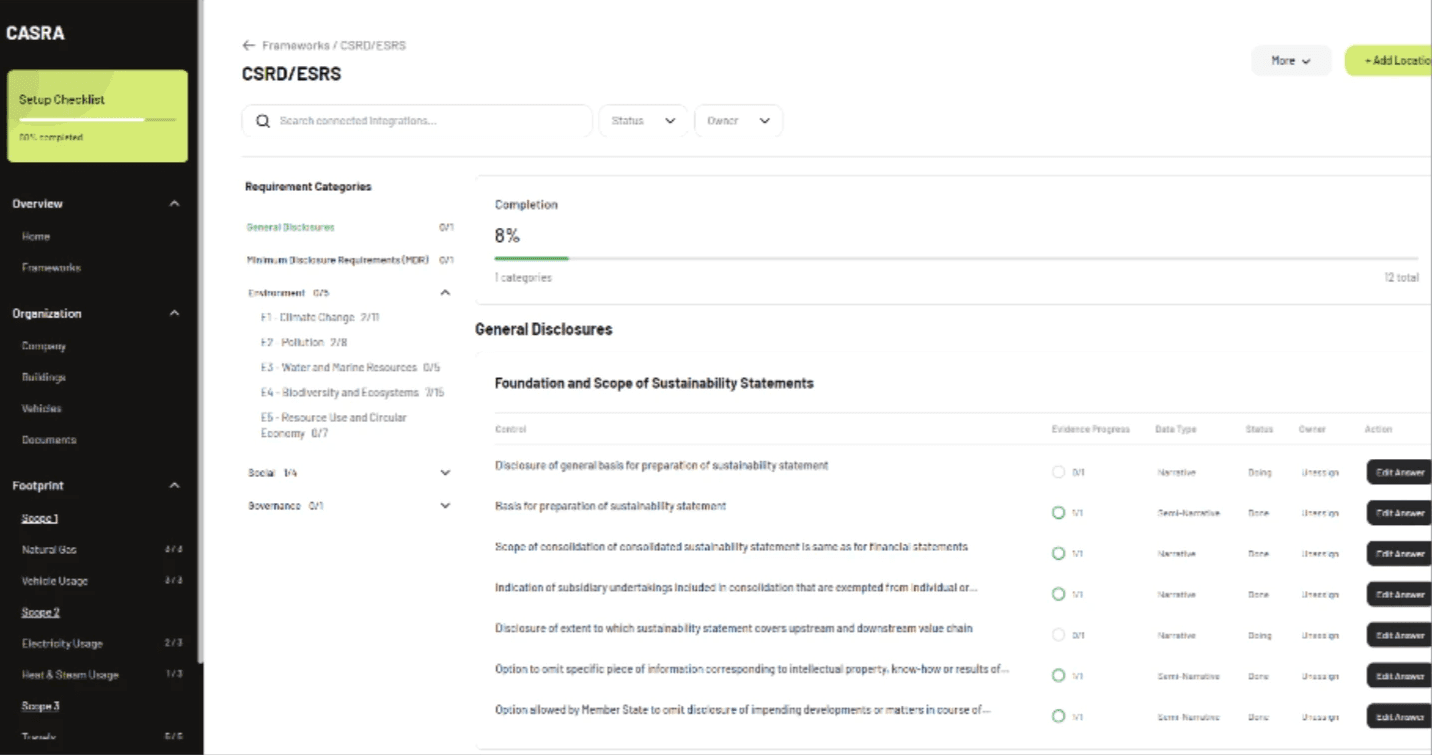The width and height of the screenshot is (1432, 755).
Task: Click the Setup Checklist progress bar
Action: [x=97, y=120]
